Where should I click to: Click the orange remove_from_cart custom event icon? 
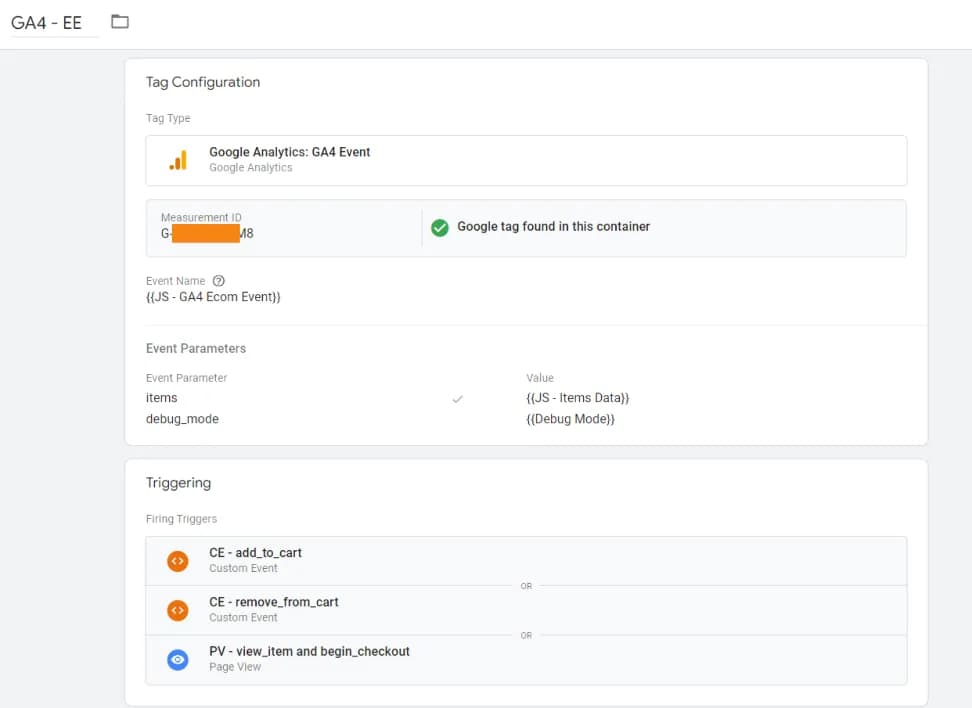(x=178, y=611)
